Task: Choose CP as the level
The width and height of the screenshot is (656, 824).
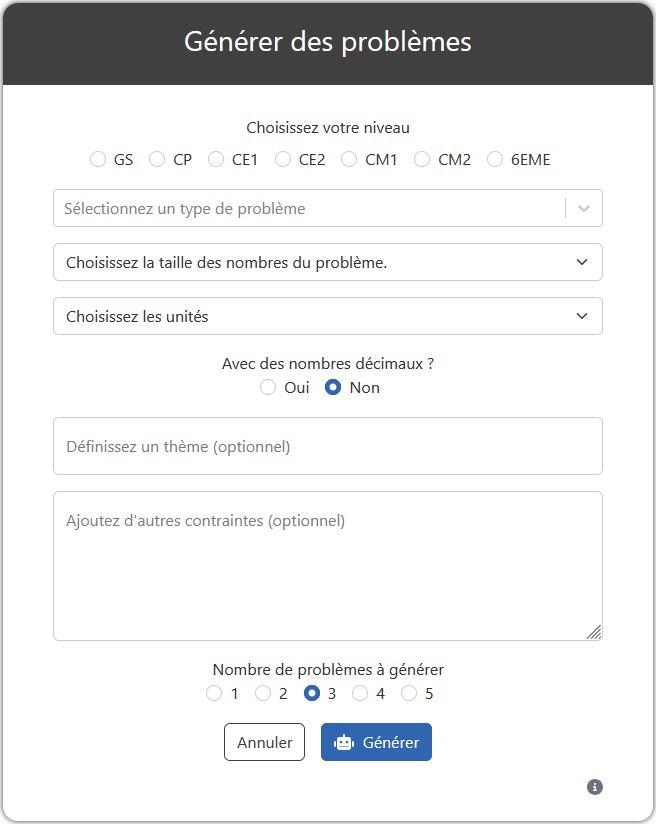Action: (x=157, y=159)
